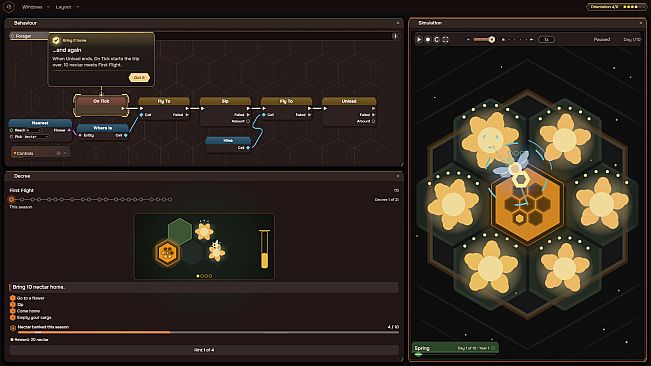The image size is (651, 366).
Task: Click the Got it button in the tutorial popup
Action: click(139, 78)
